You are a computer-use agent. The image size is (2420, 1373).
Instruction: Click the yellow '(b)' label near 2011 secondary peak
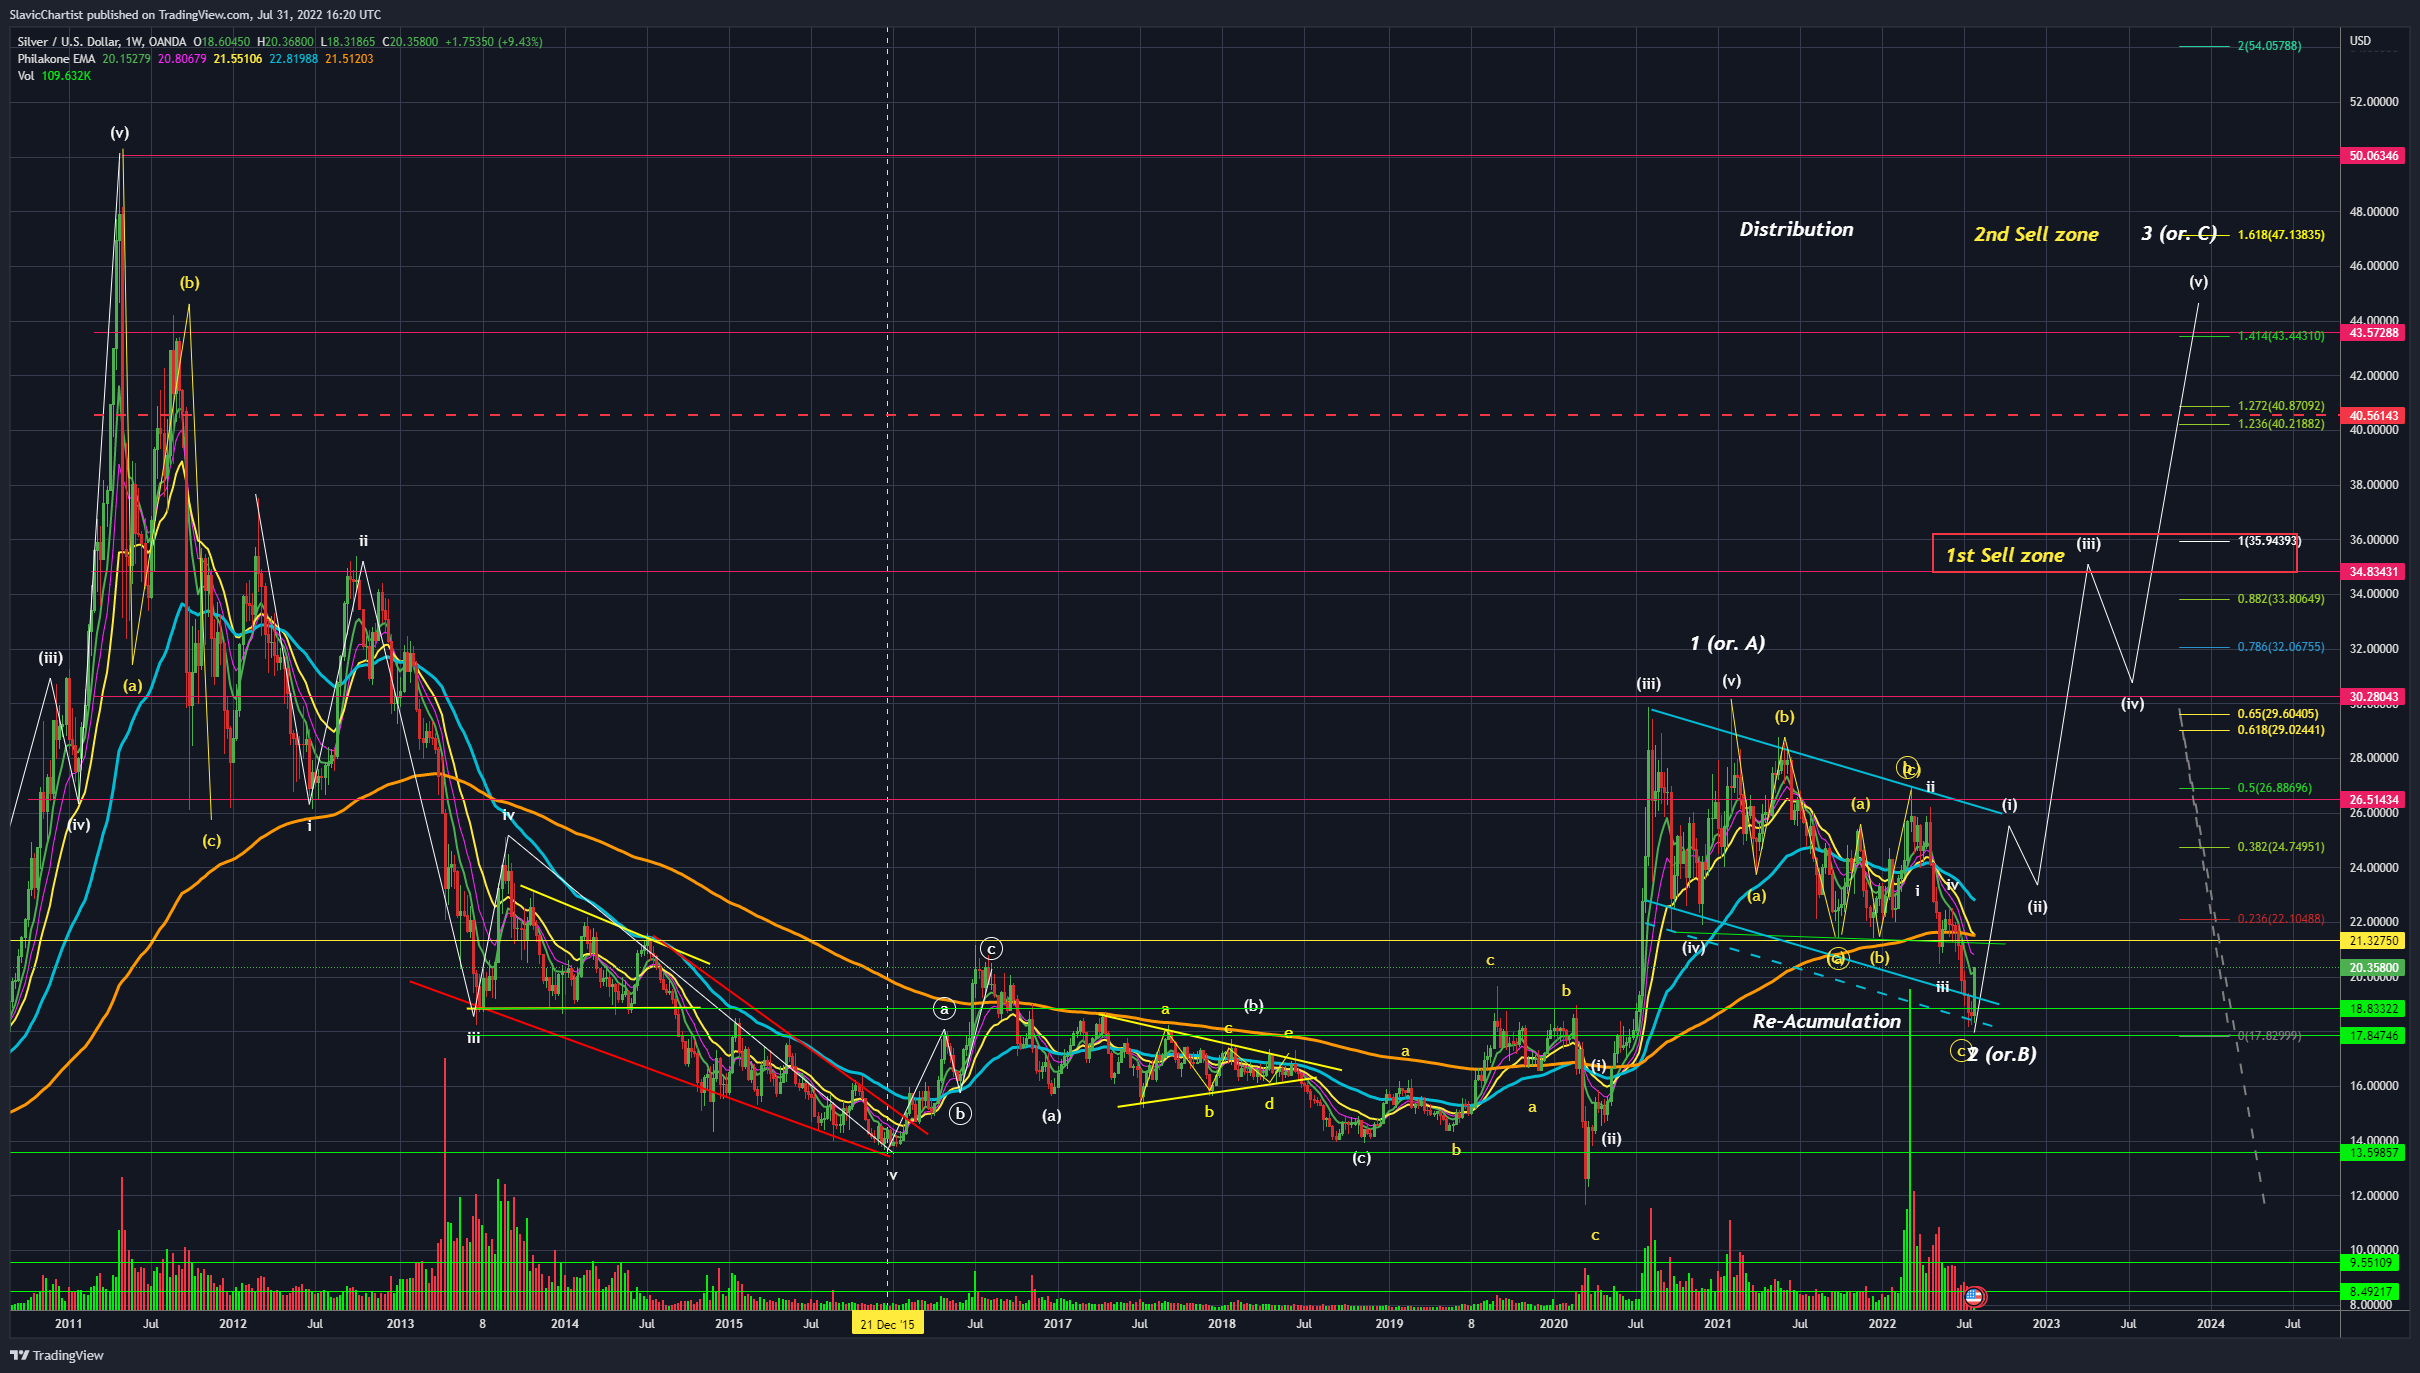[x=190, y=283]
